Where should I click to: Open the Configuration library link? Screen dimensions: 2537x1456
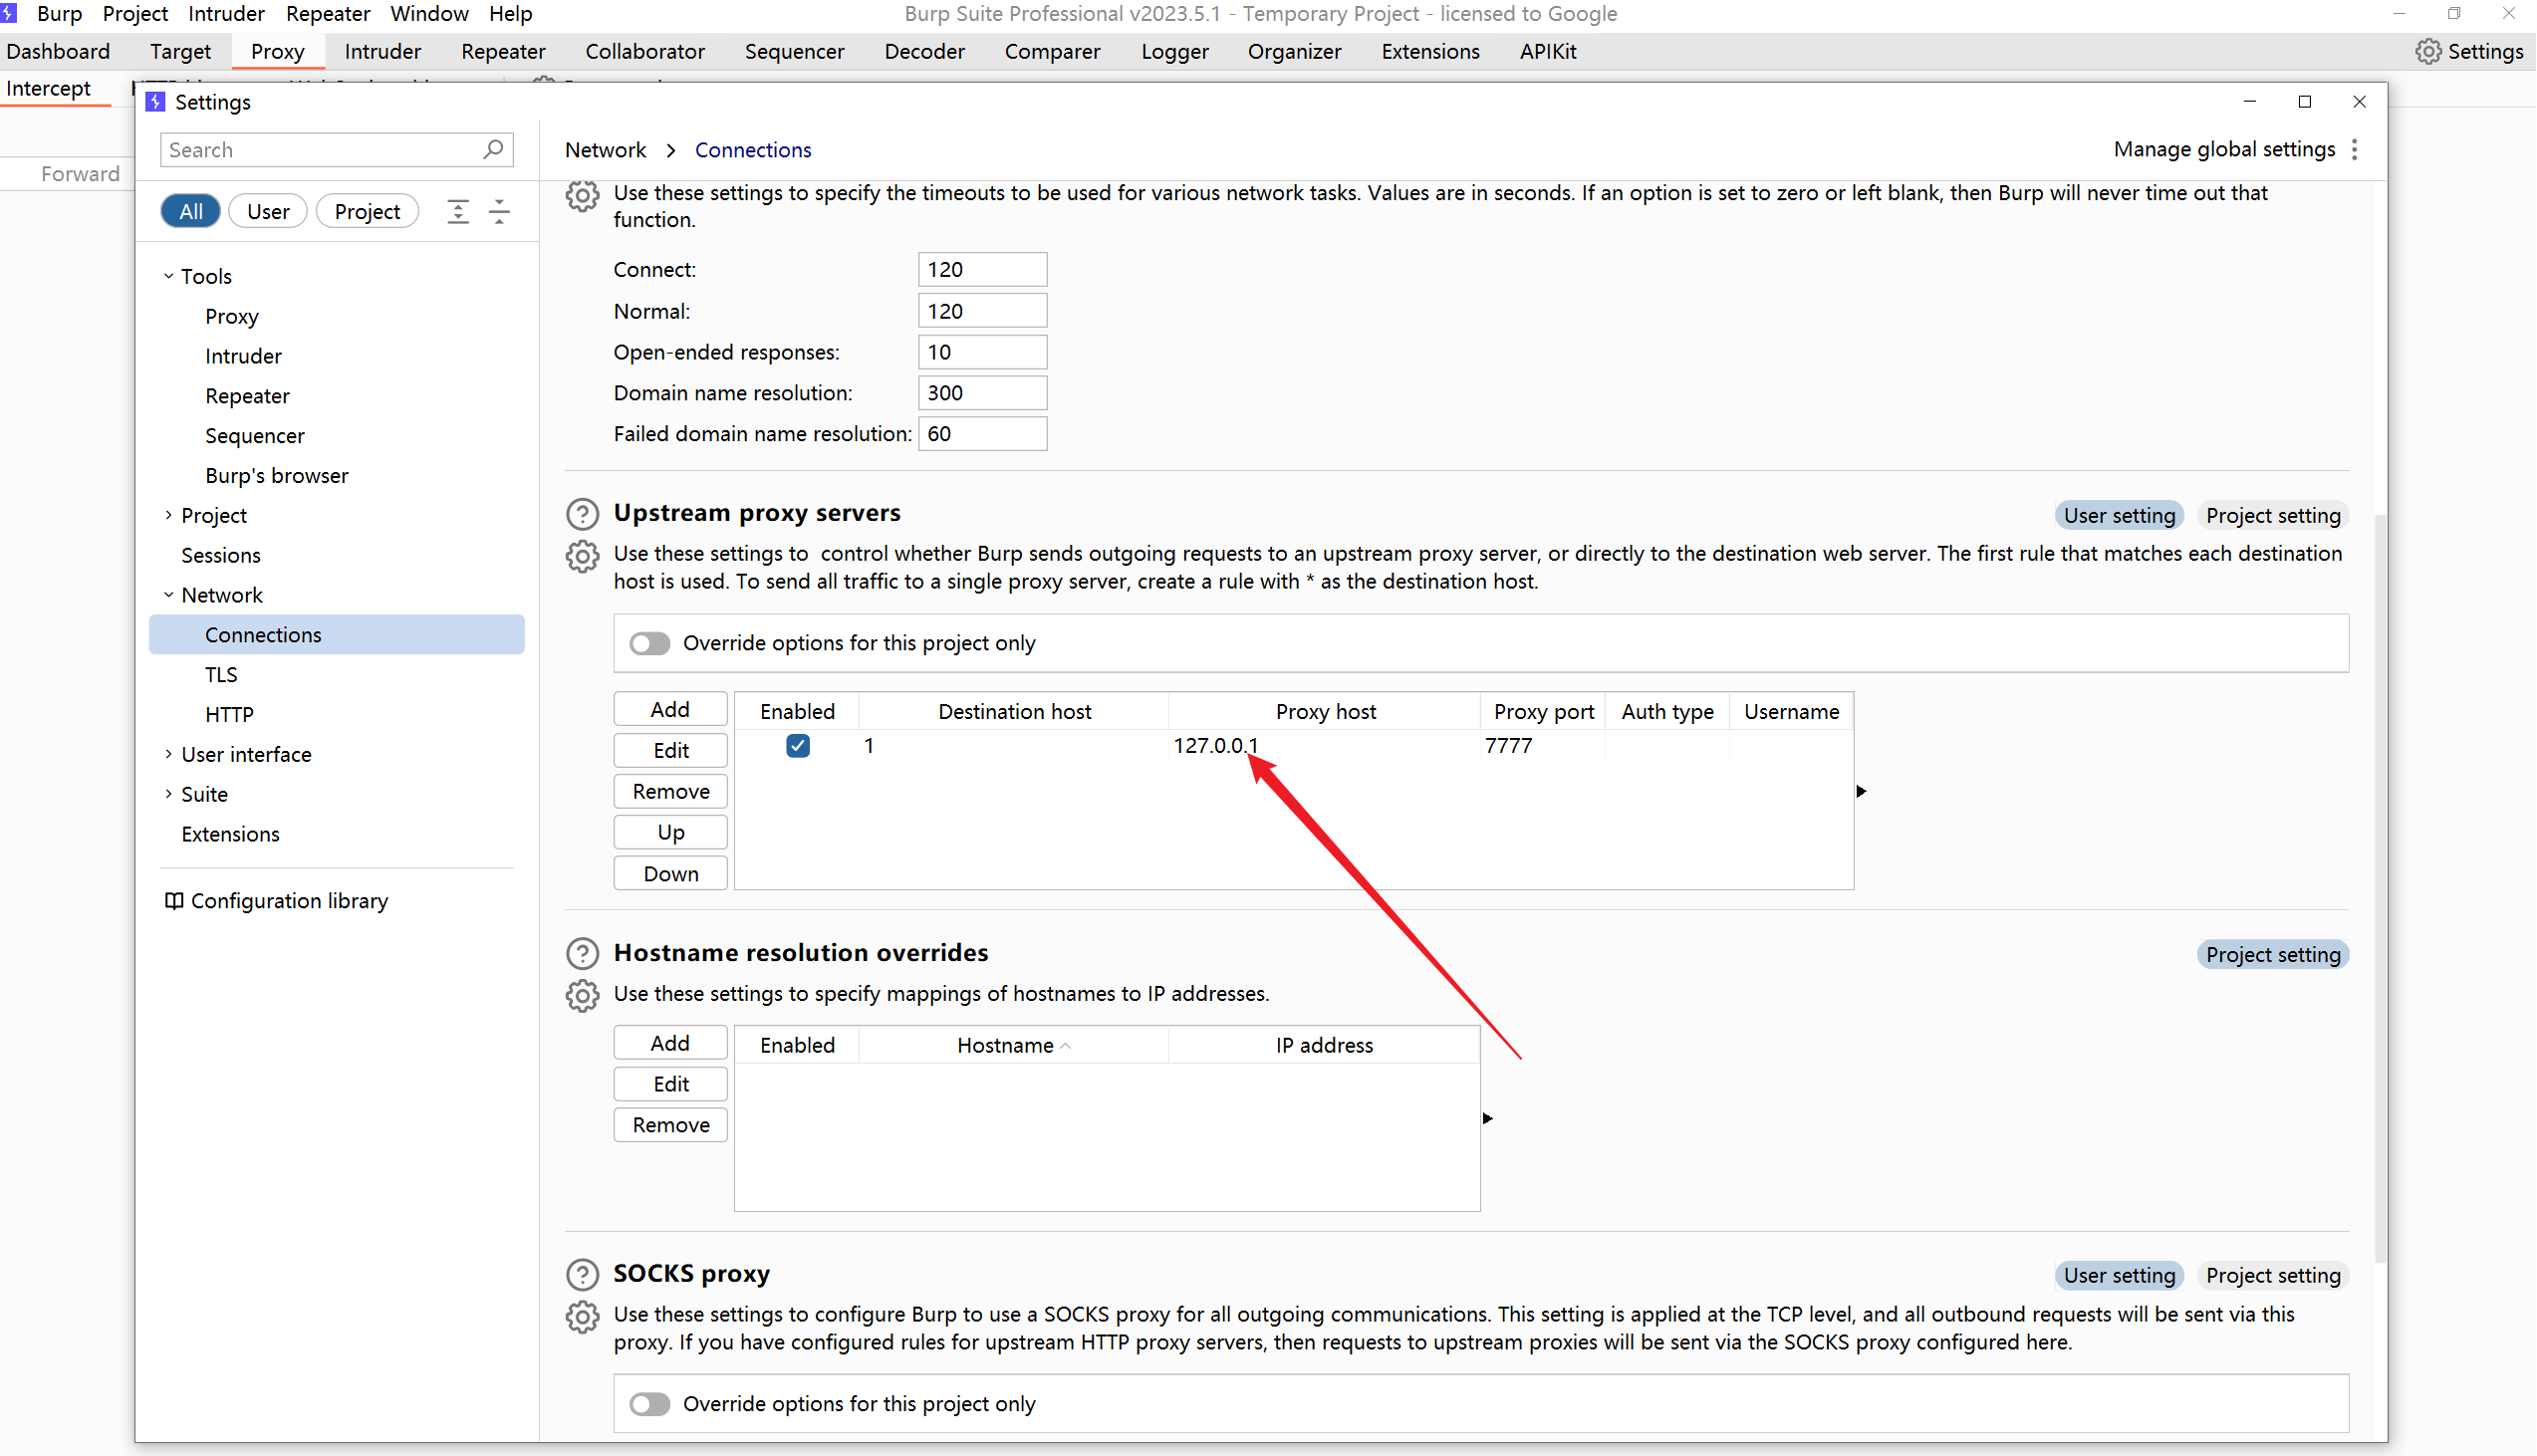[x=289, y=902]
